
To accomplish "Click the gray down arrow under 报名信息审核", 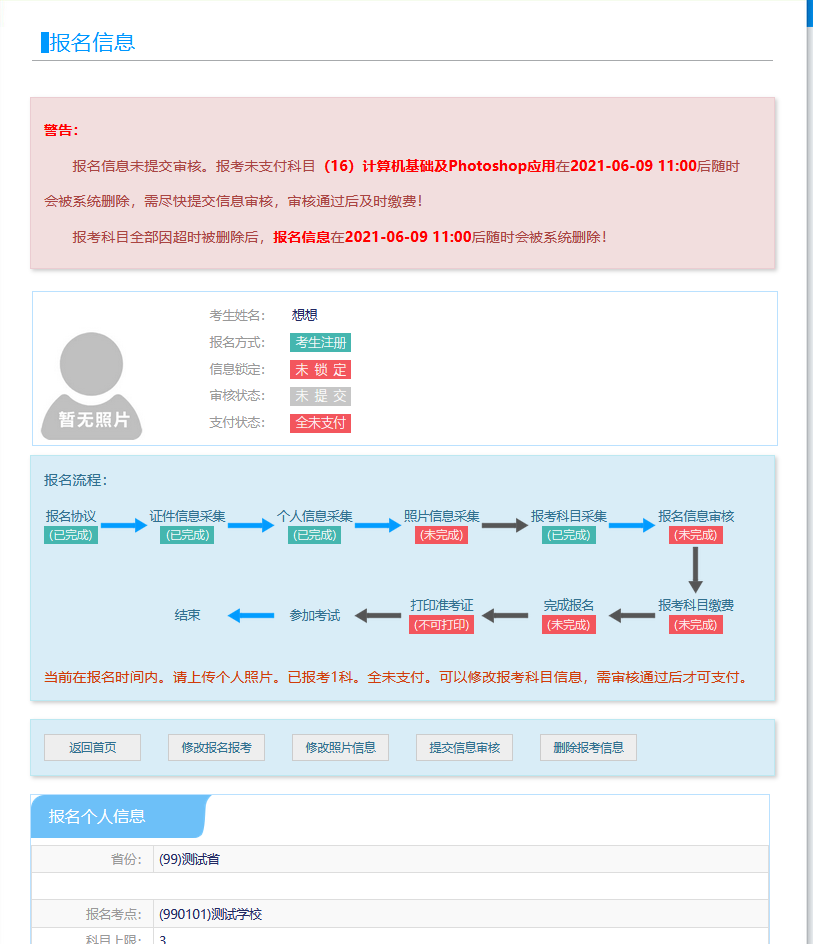I will pos(696,570).
